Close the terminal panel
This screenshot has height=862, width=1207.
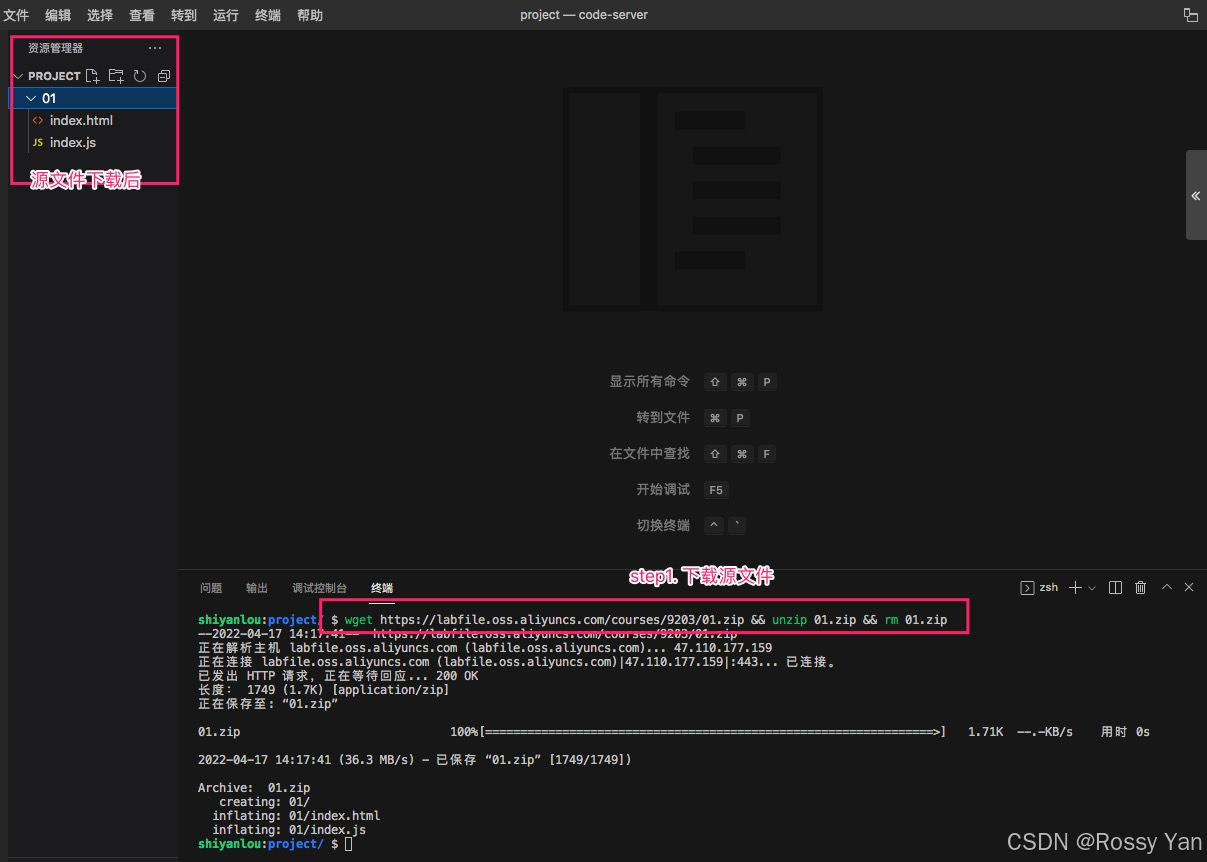pyautogui.click(x=1189, y=588)
